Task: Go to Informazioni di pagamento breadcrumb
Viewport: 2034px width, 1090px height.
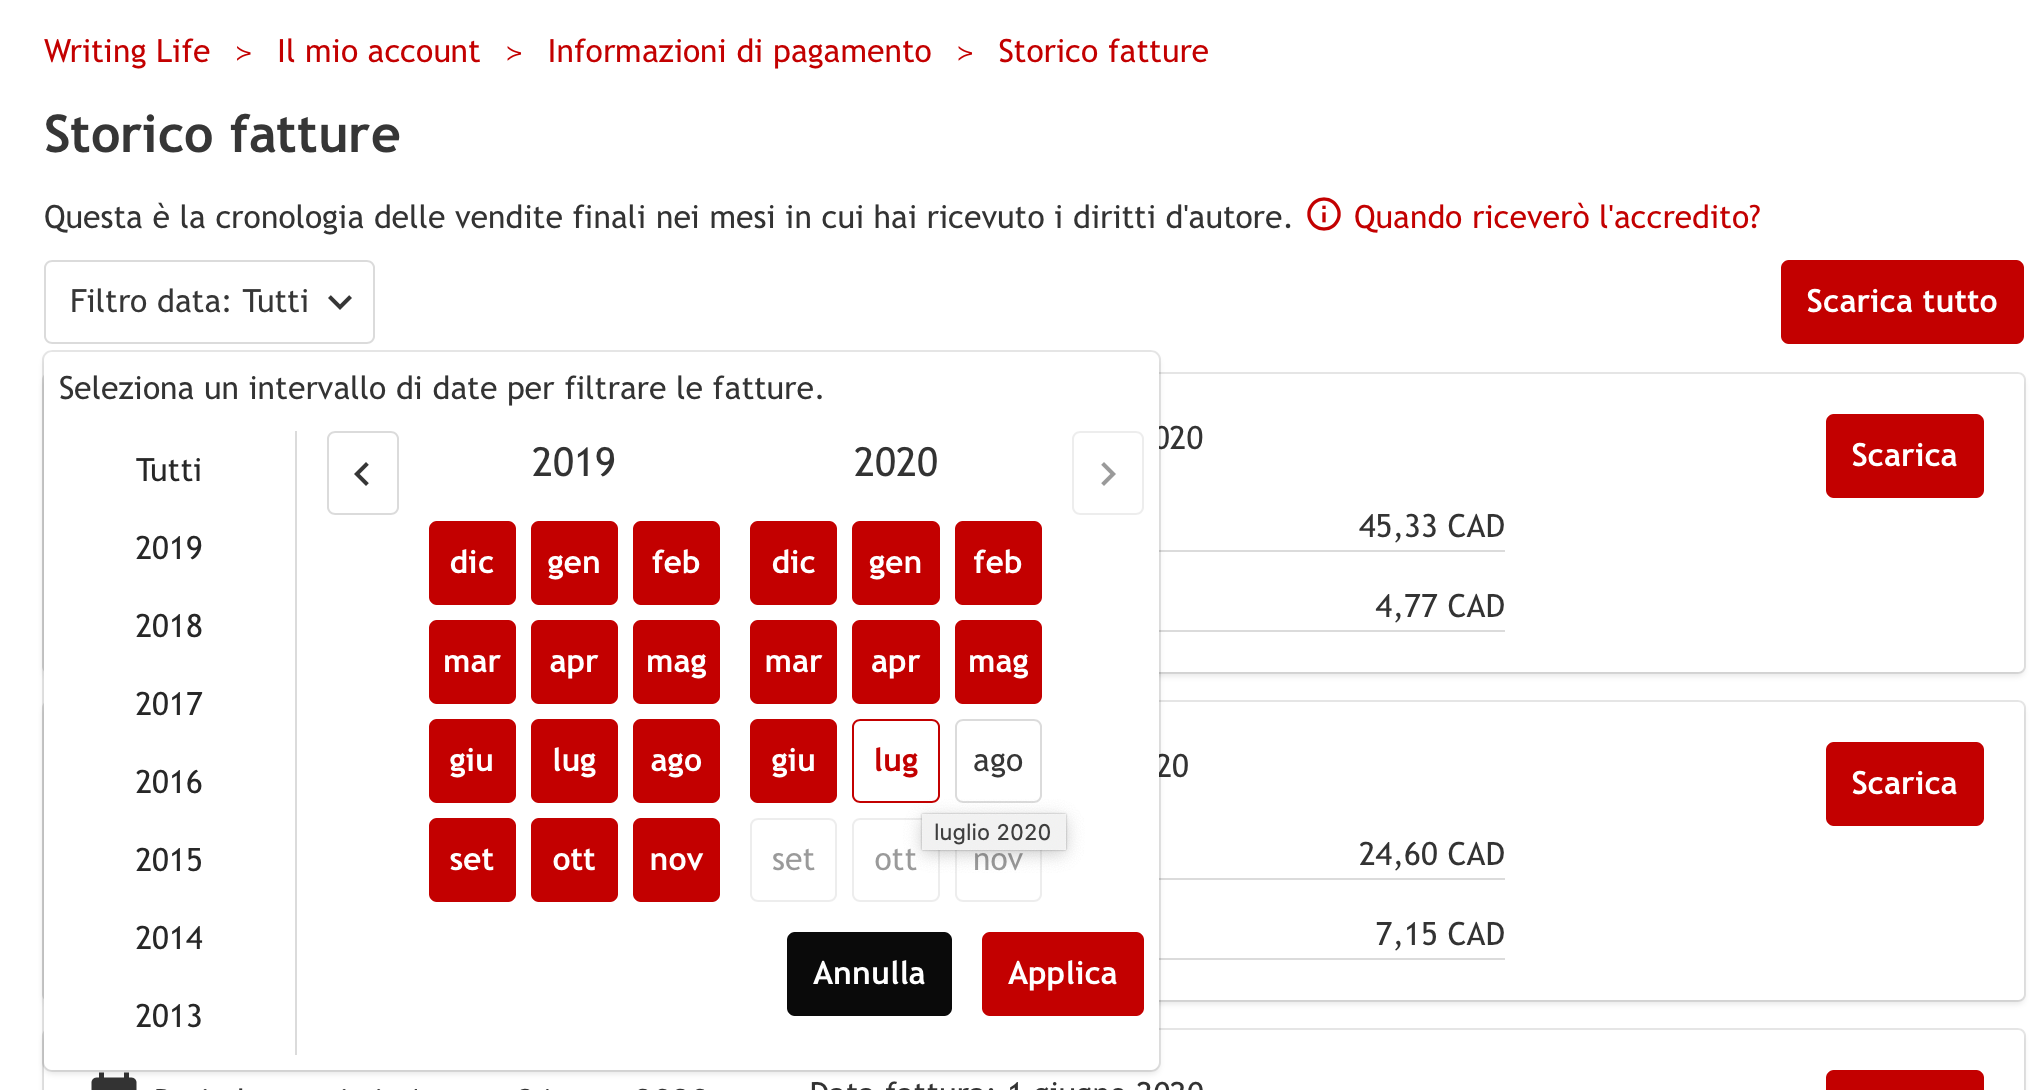Action: tap(739, 51)
